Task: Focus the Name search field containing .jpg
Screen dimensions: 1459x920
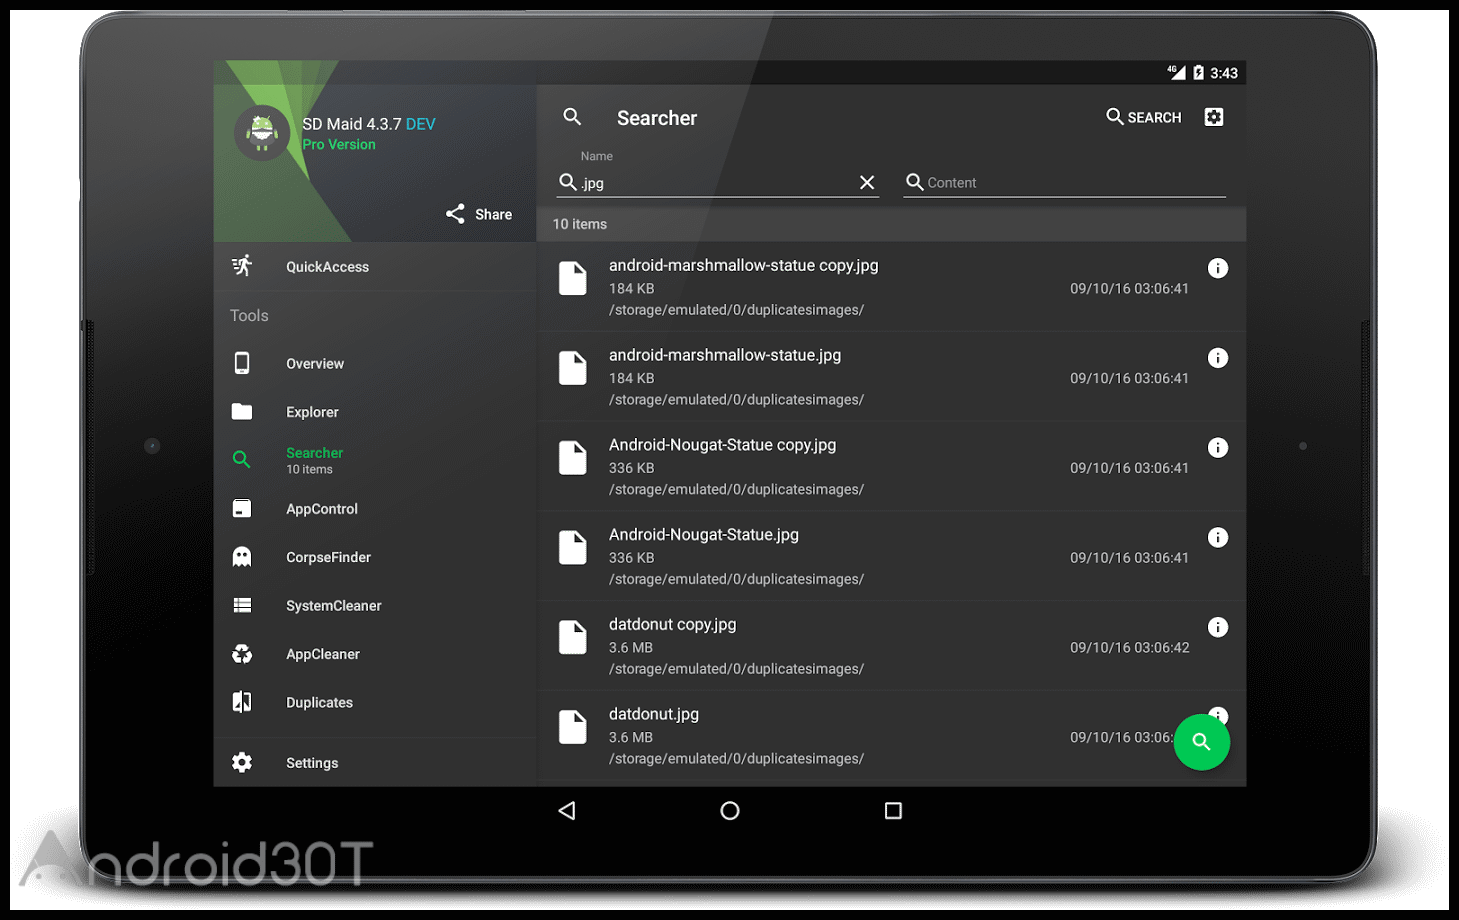Action: [x=718, y=182]
